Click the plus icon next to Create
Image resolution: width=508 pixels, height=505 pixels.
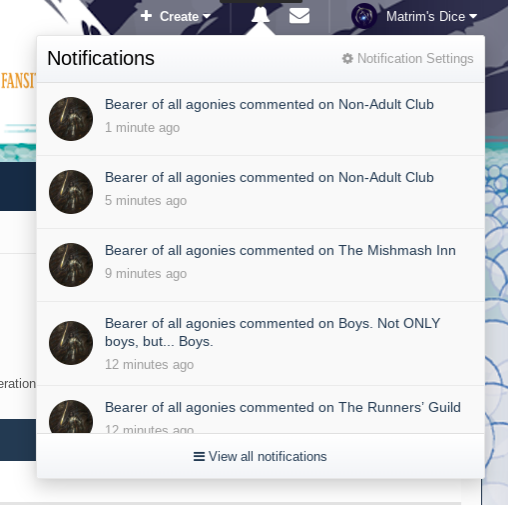[x=146, y=16]
